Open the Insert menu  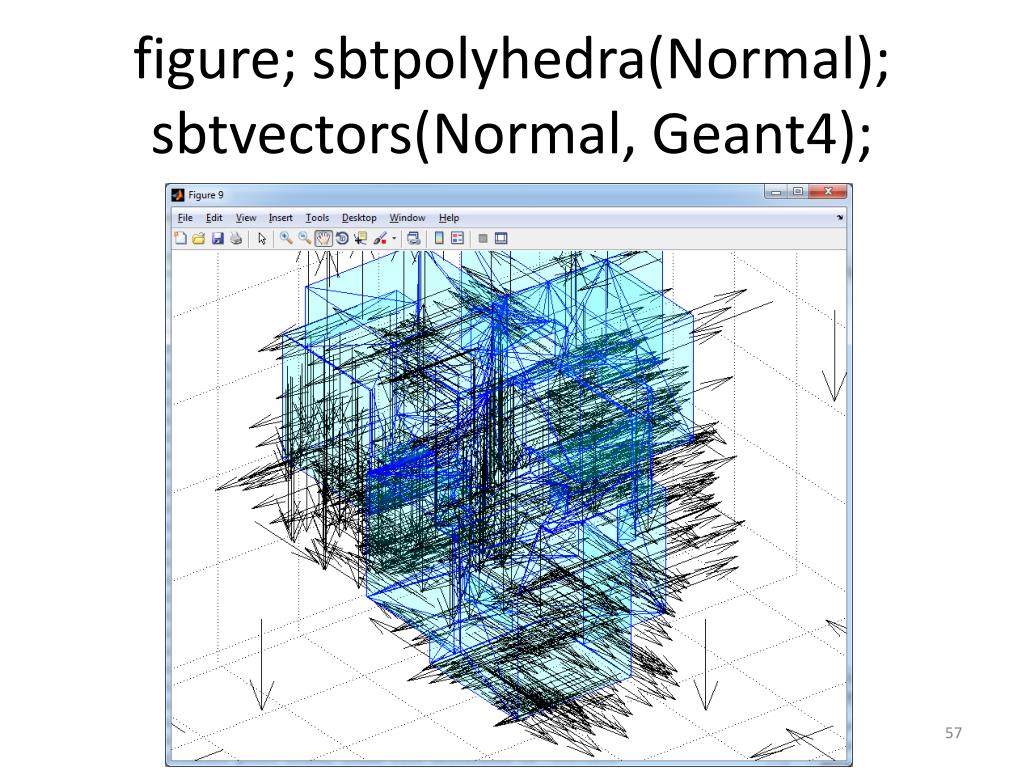[281, 217]
